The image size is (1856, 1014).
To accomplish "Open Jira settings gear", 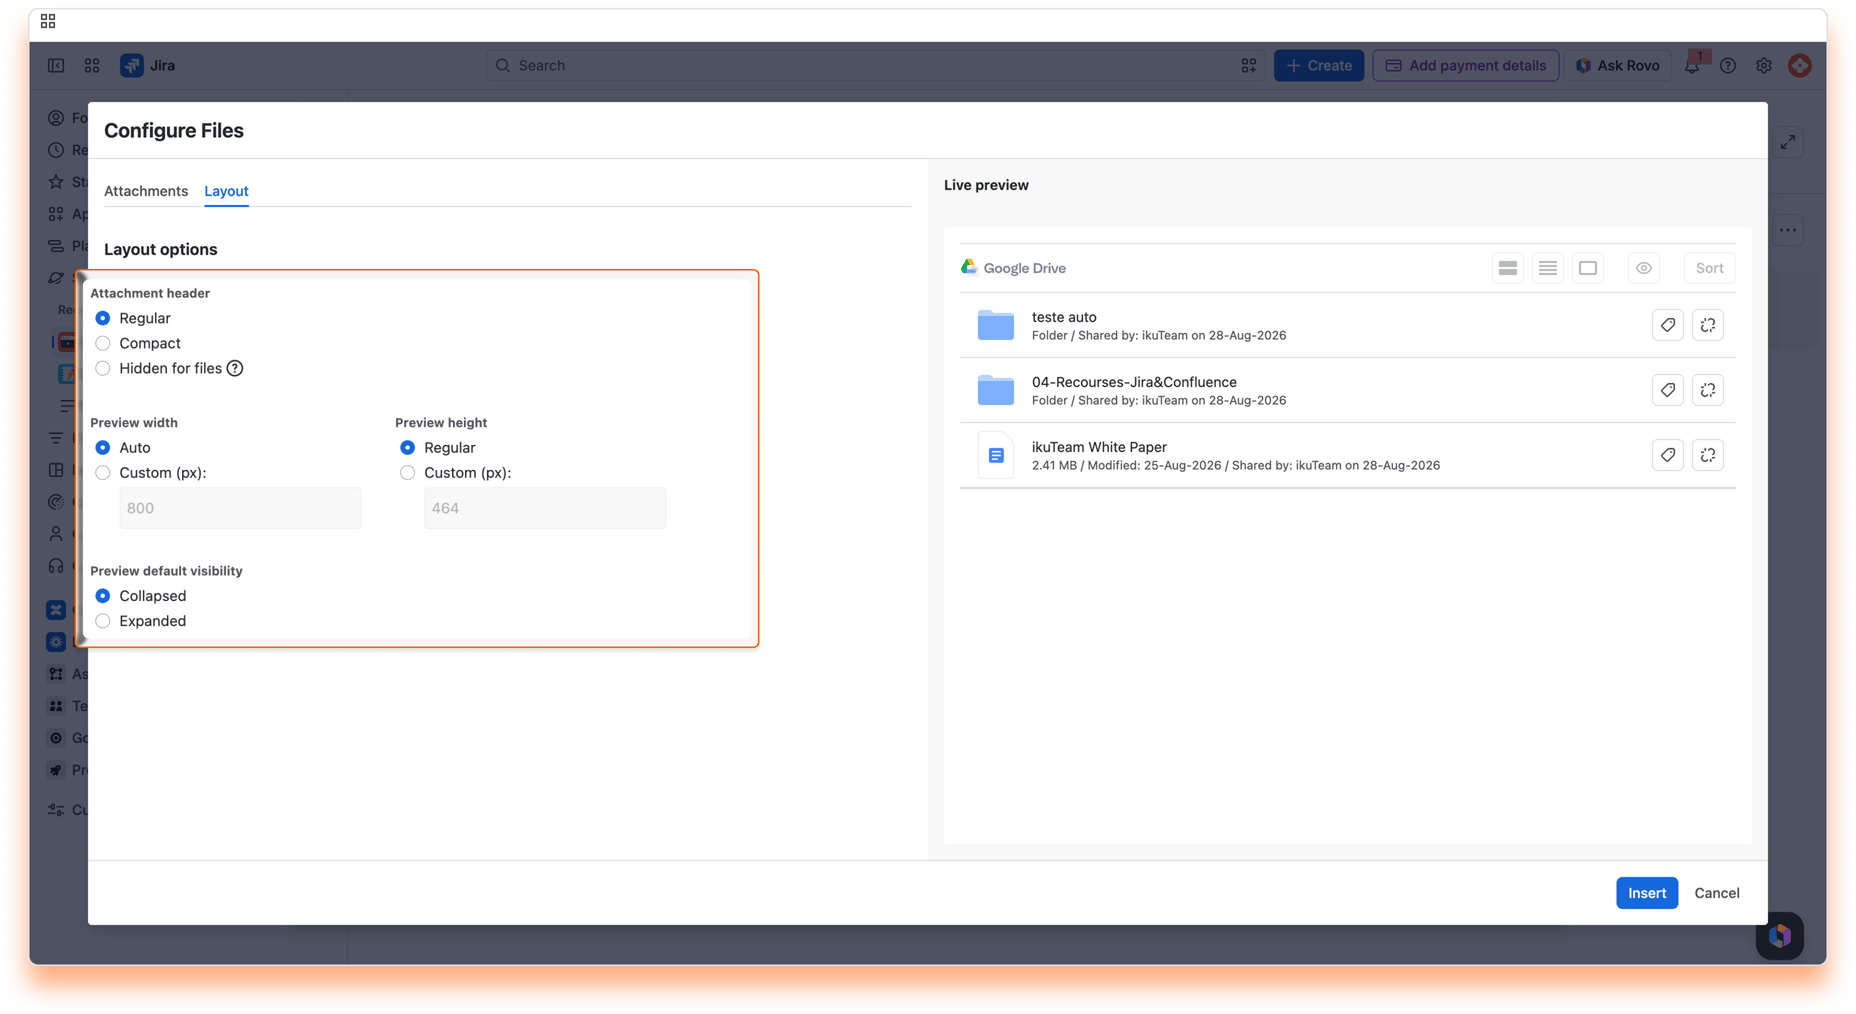I will [1764, 65].
